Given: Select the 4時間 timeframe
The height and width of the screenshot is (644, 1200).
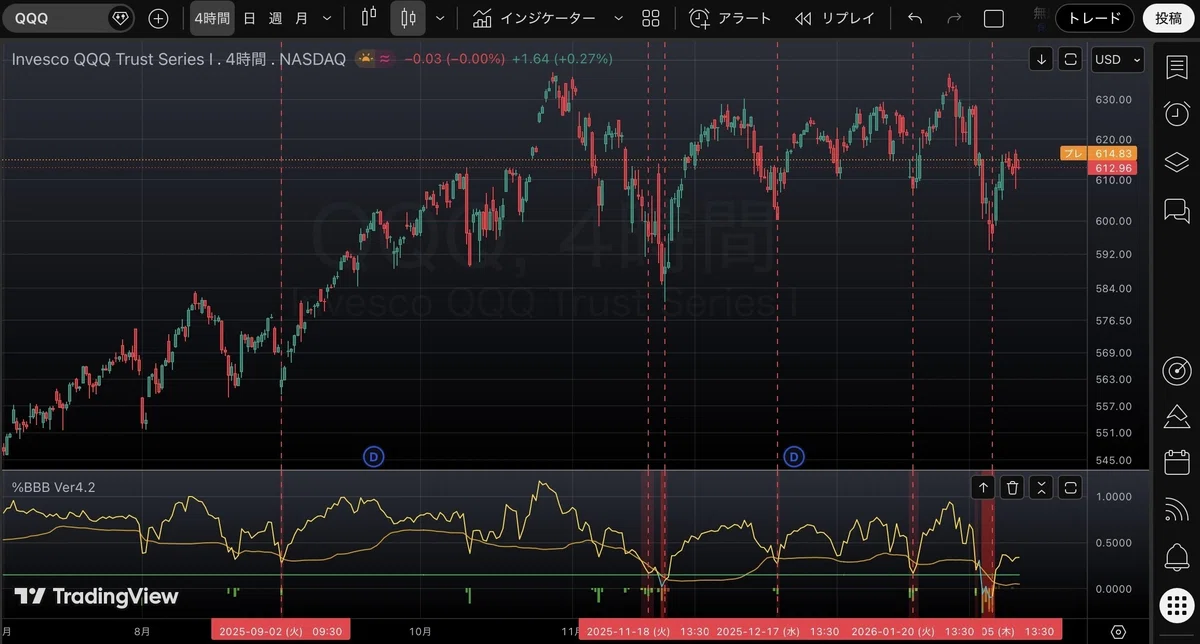Looking at the screenshot, I should click(211, 18).
